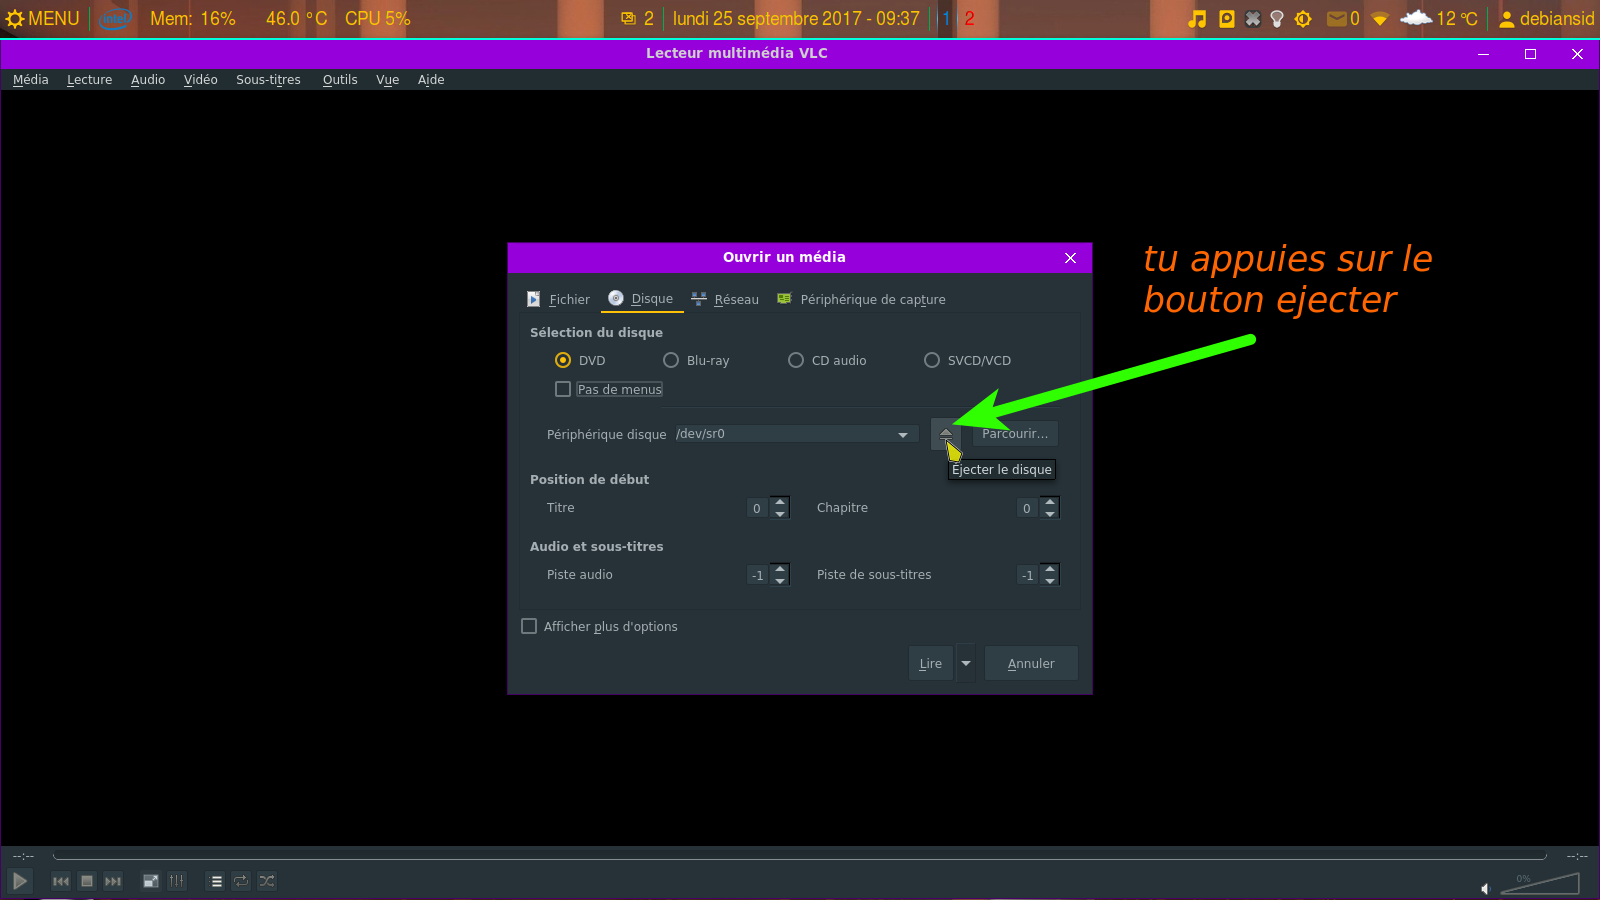Expand the Périphérique disque device dropdown
1600x900 pixels.
(x=903, y=434)
